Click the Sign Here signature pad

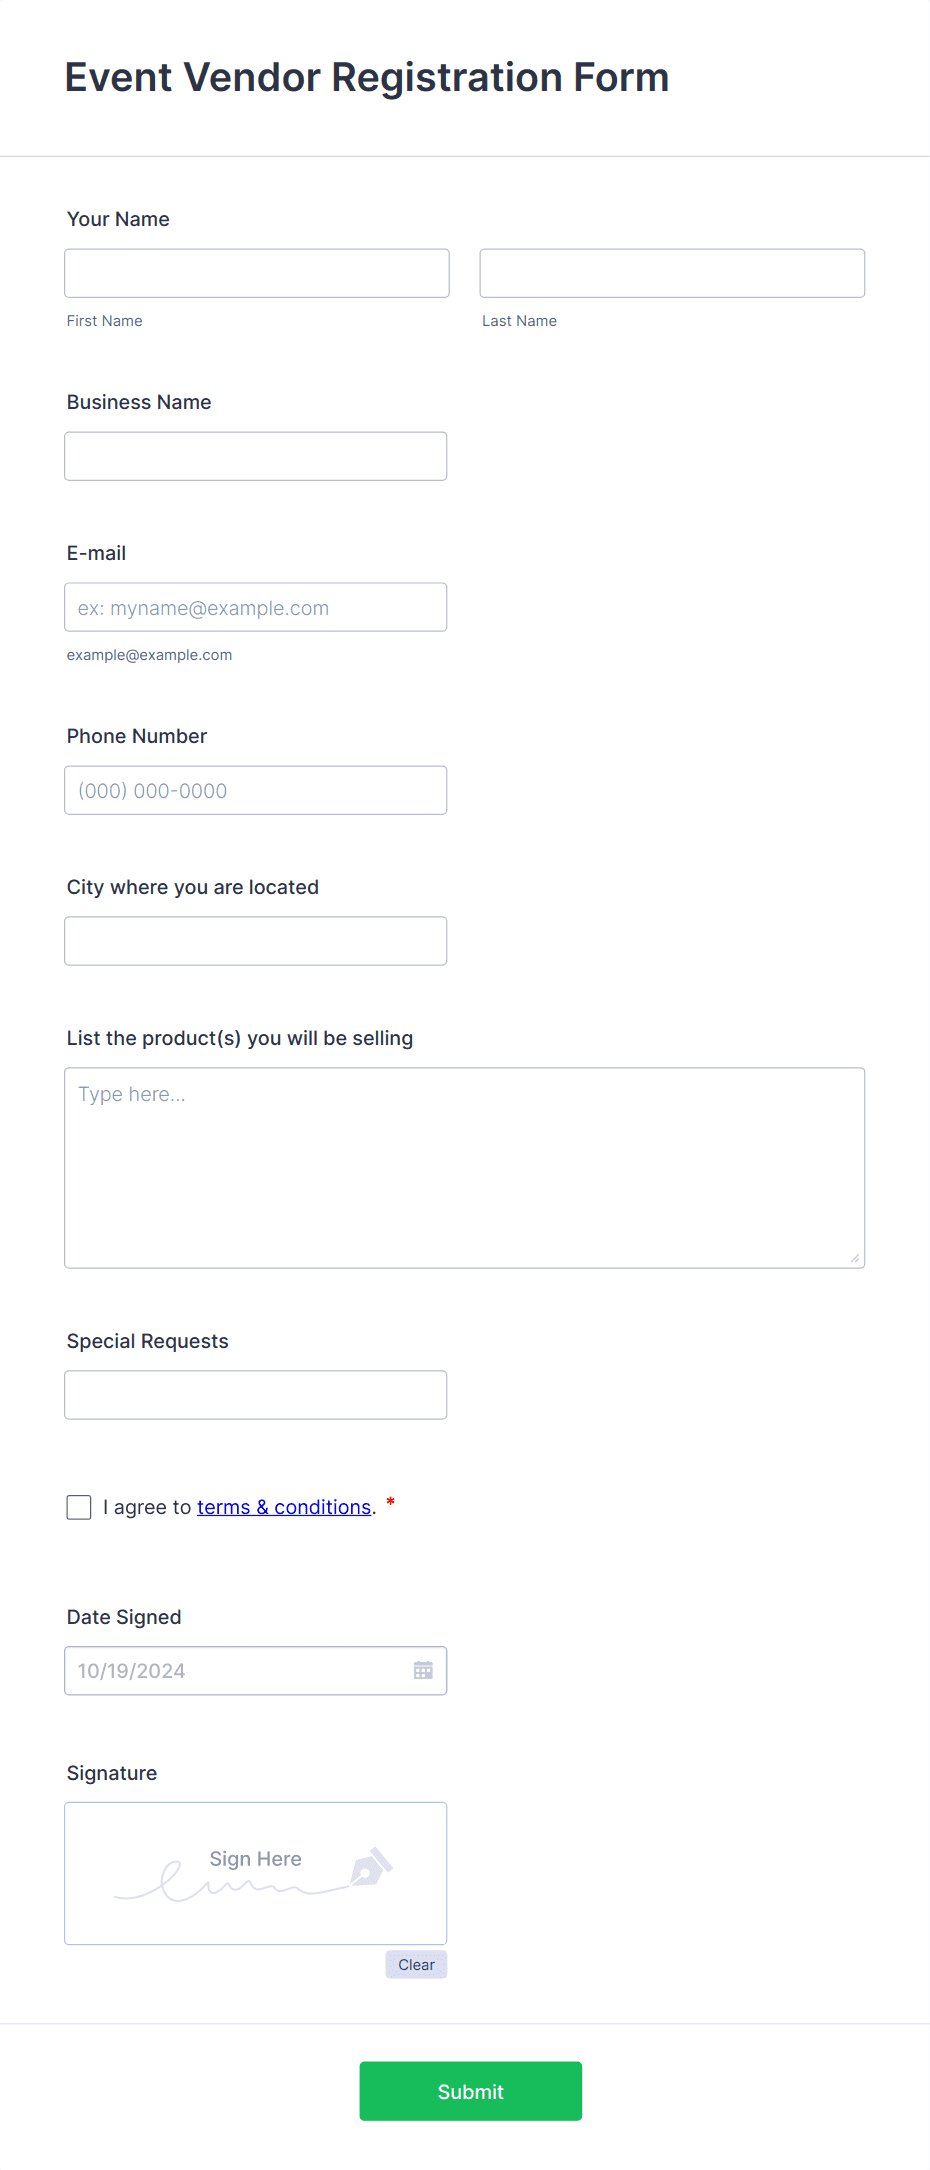[255, 1873]
